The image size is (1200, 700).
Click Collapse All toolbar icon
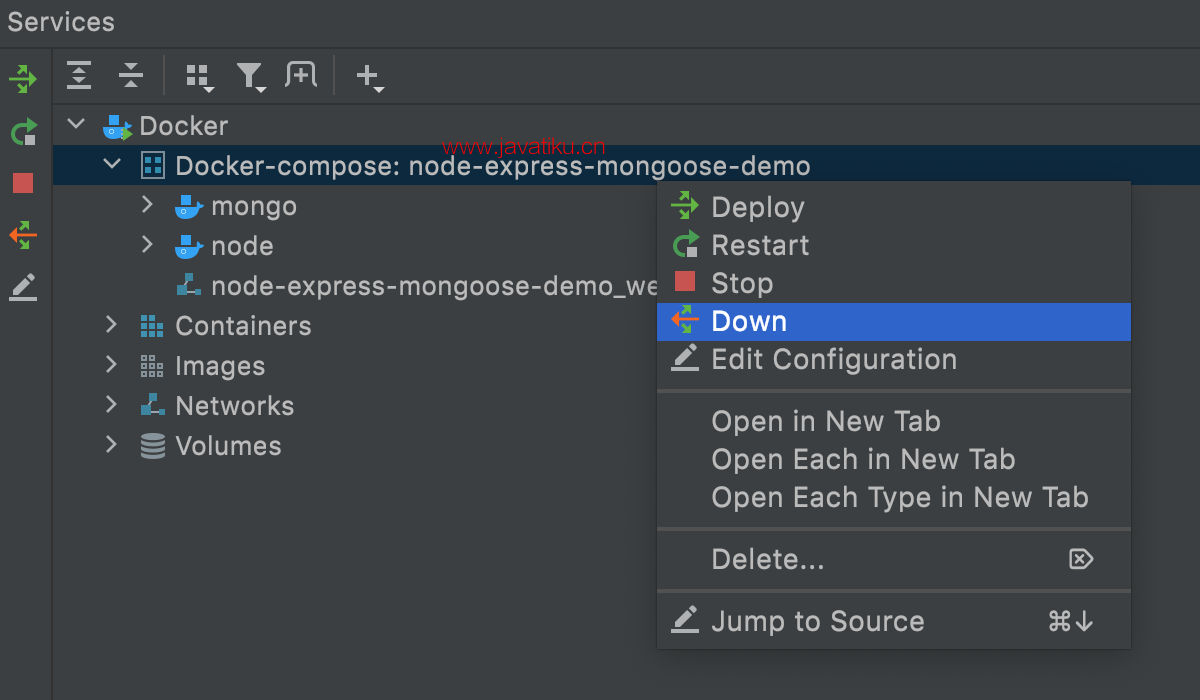click(131, 75)
